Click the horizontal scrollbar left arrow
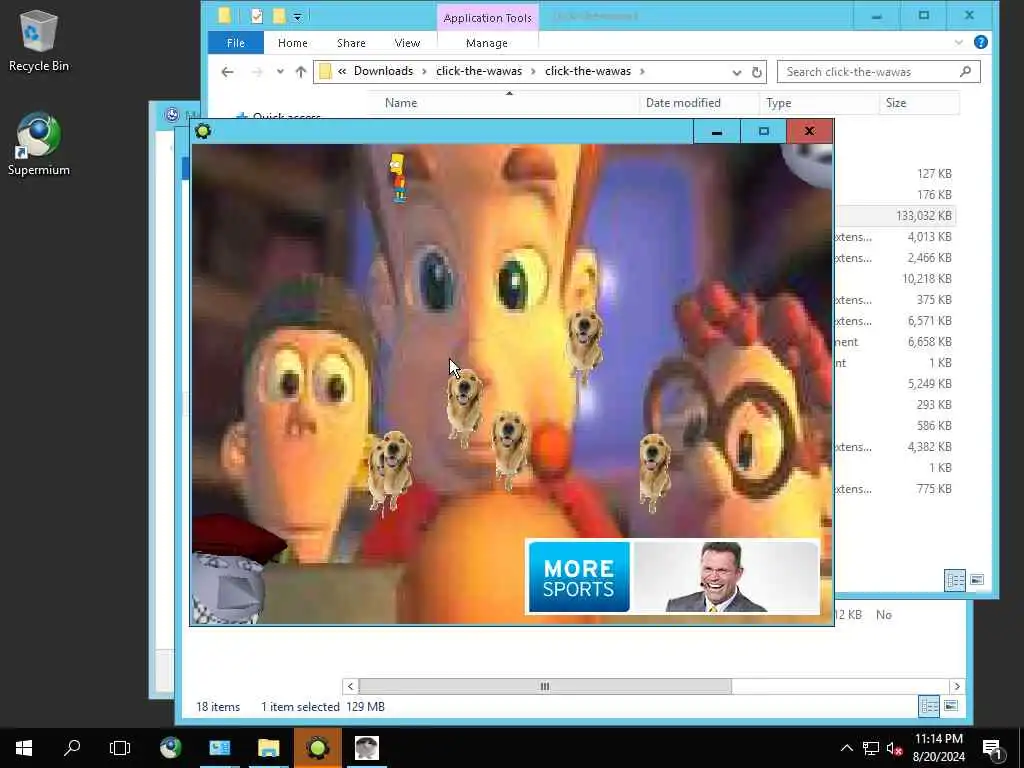The image size is (1024, 768). pos(350,686)
